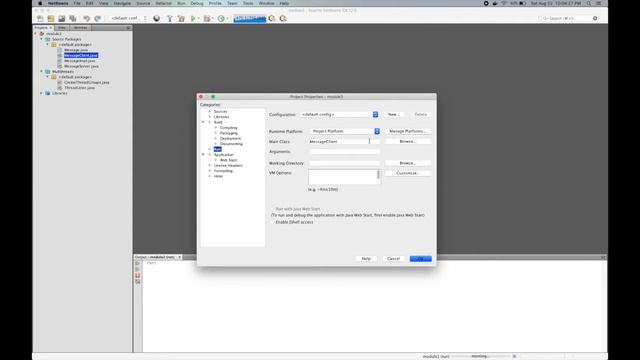Open the Navigate menu
The height and width of the screenshot is (360, 640).
(122, 3)
